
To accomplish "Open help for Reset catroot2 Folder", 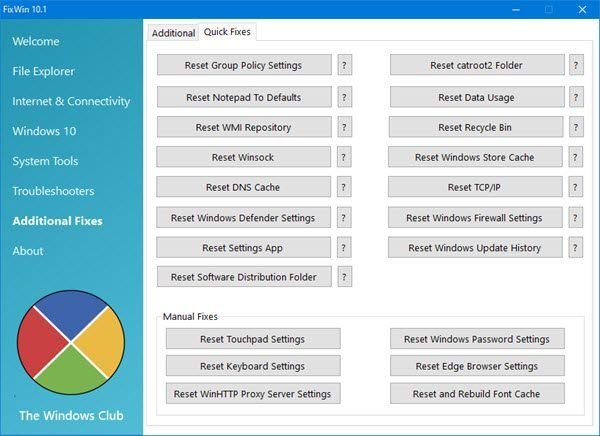I will tap(576, 65).
